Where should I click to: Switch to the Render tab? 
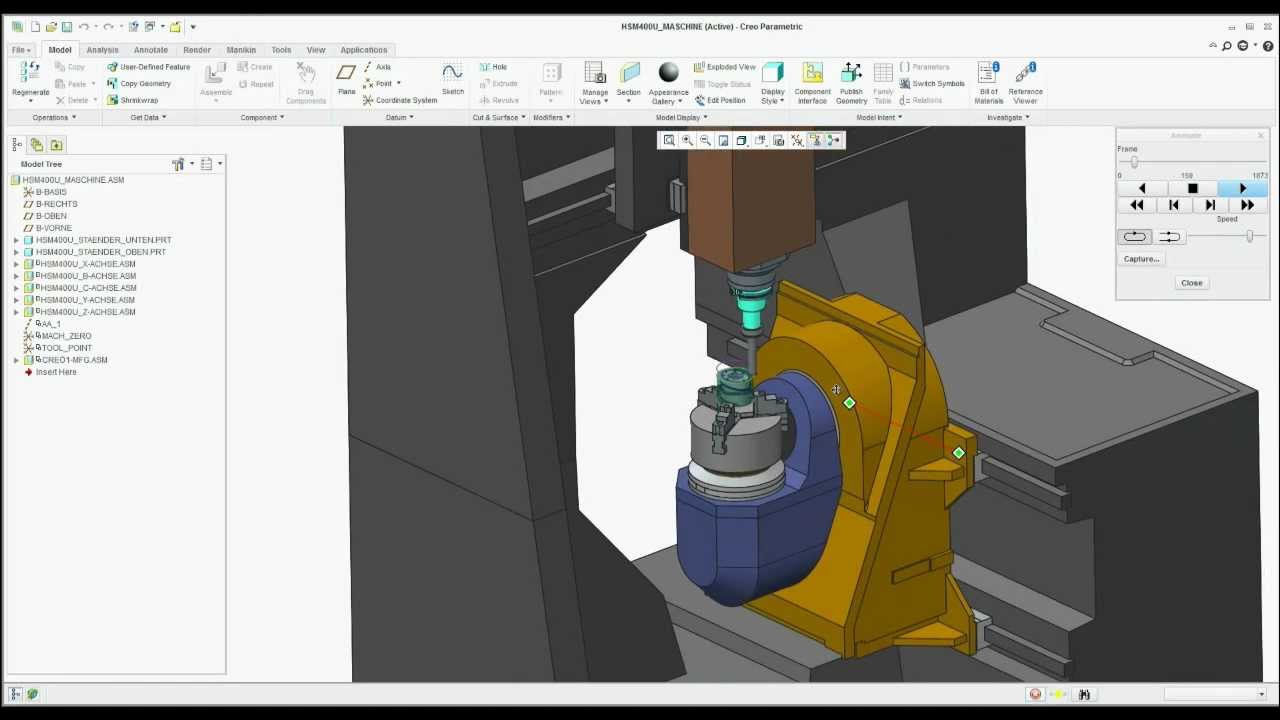[197, 50]
